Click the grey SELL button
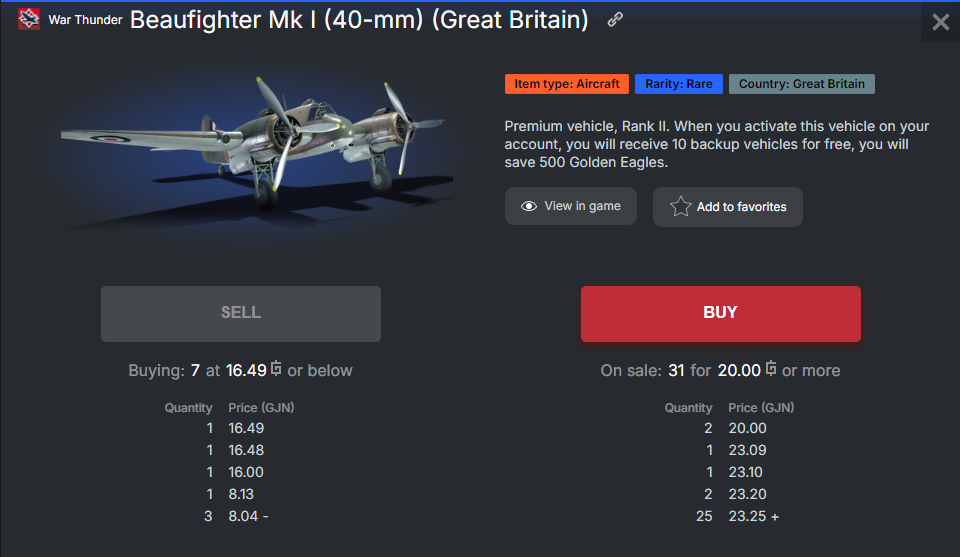 tap(241, 313)
